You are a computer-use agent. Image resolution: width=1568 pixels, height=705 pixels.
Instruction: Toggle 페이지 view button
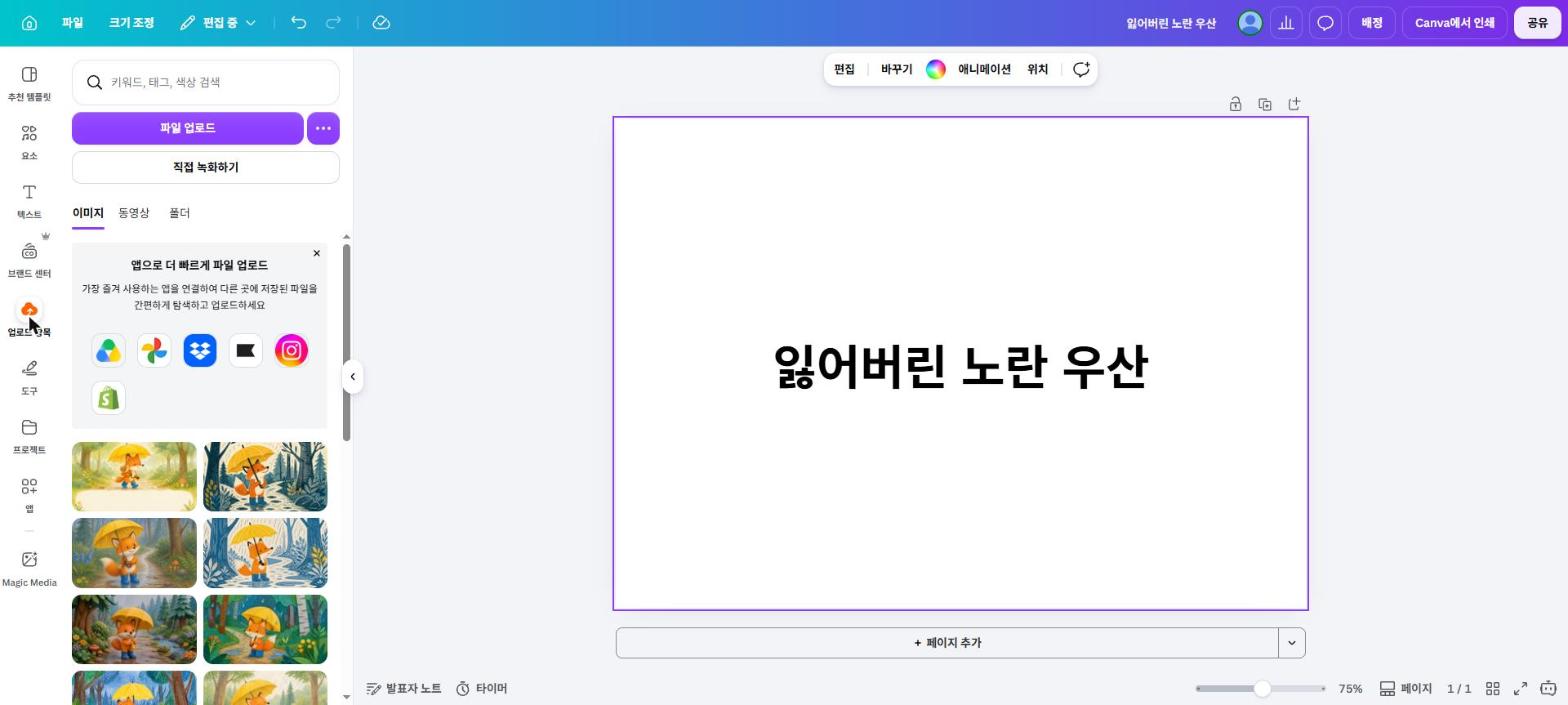(x=1406, y=688)
